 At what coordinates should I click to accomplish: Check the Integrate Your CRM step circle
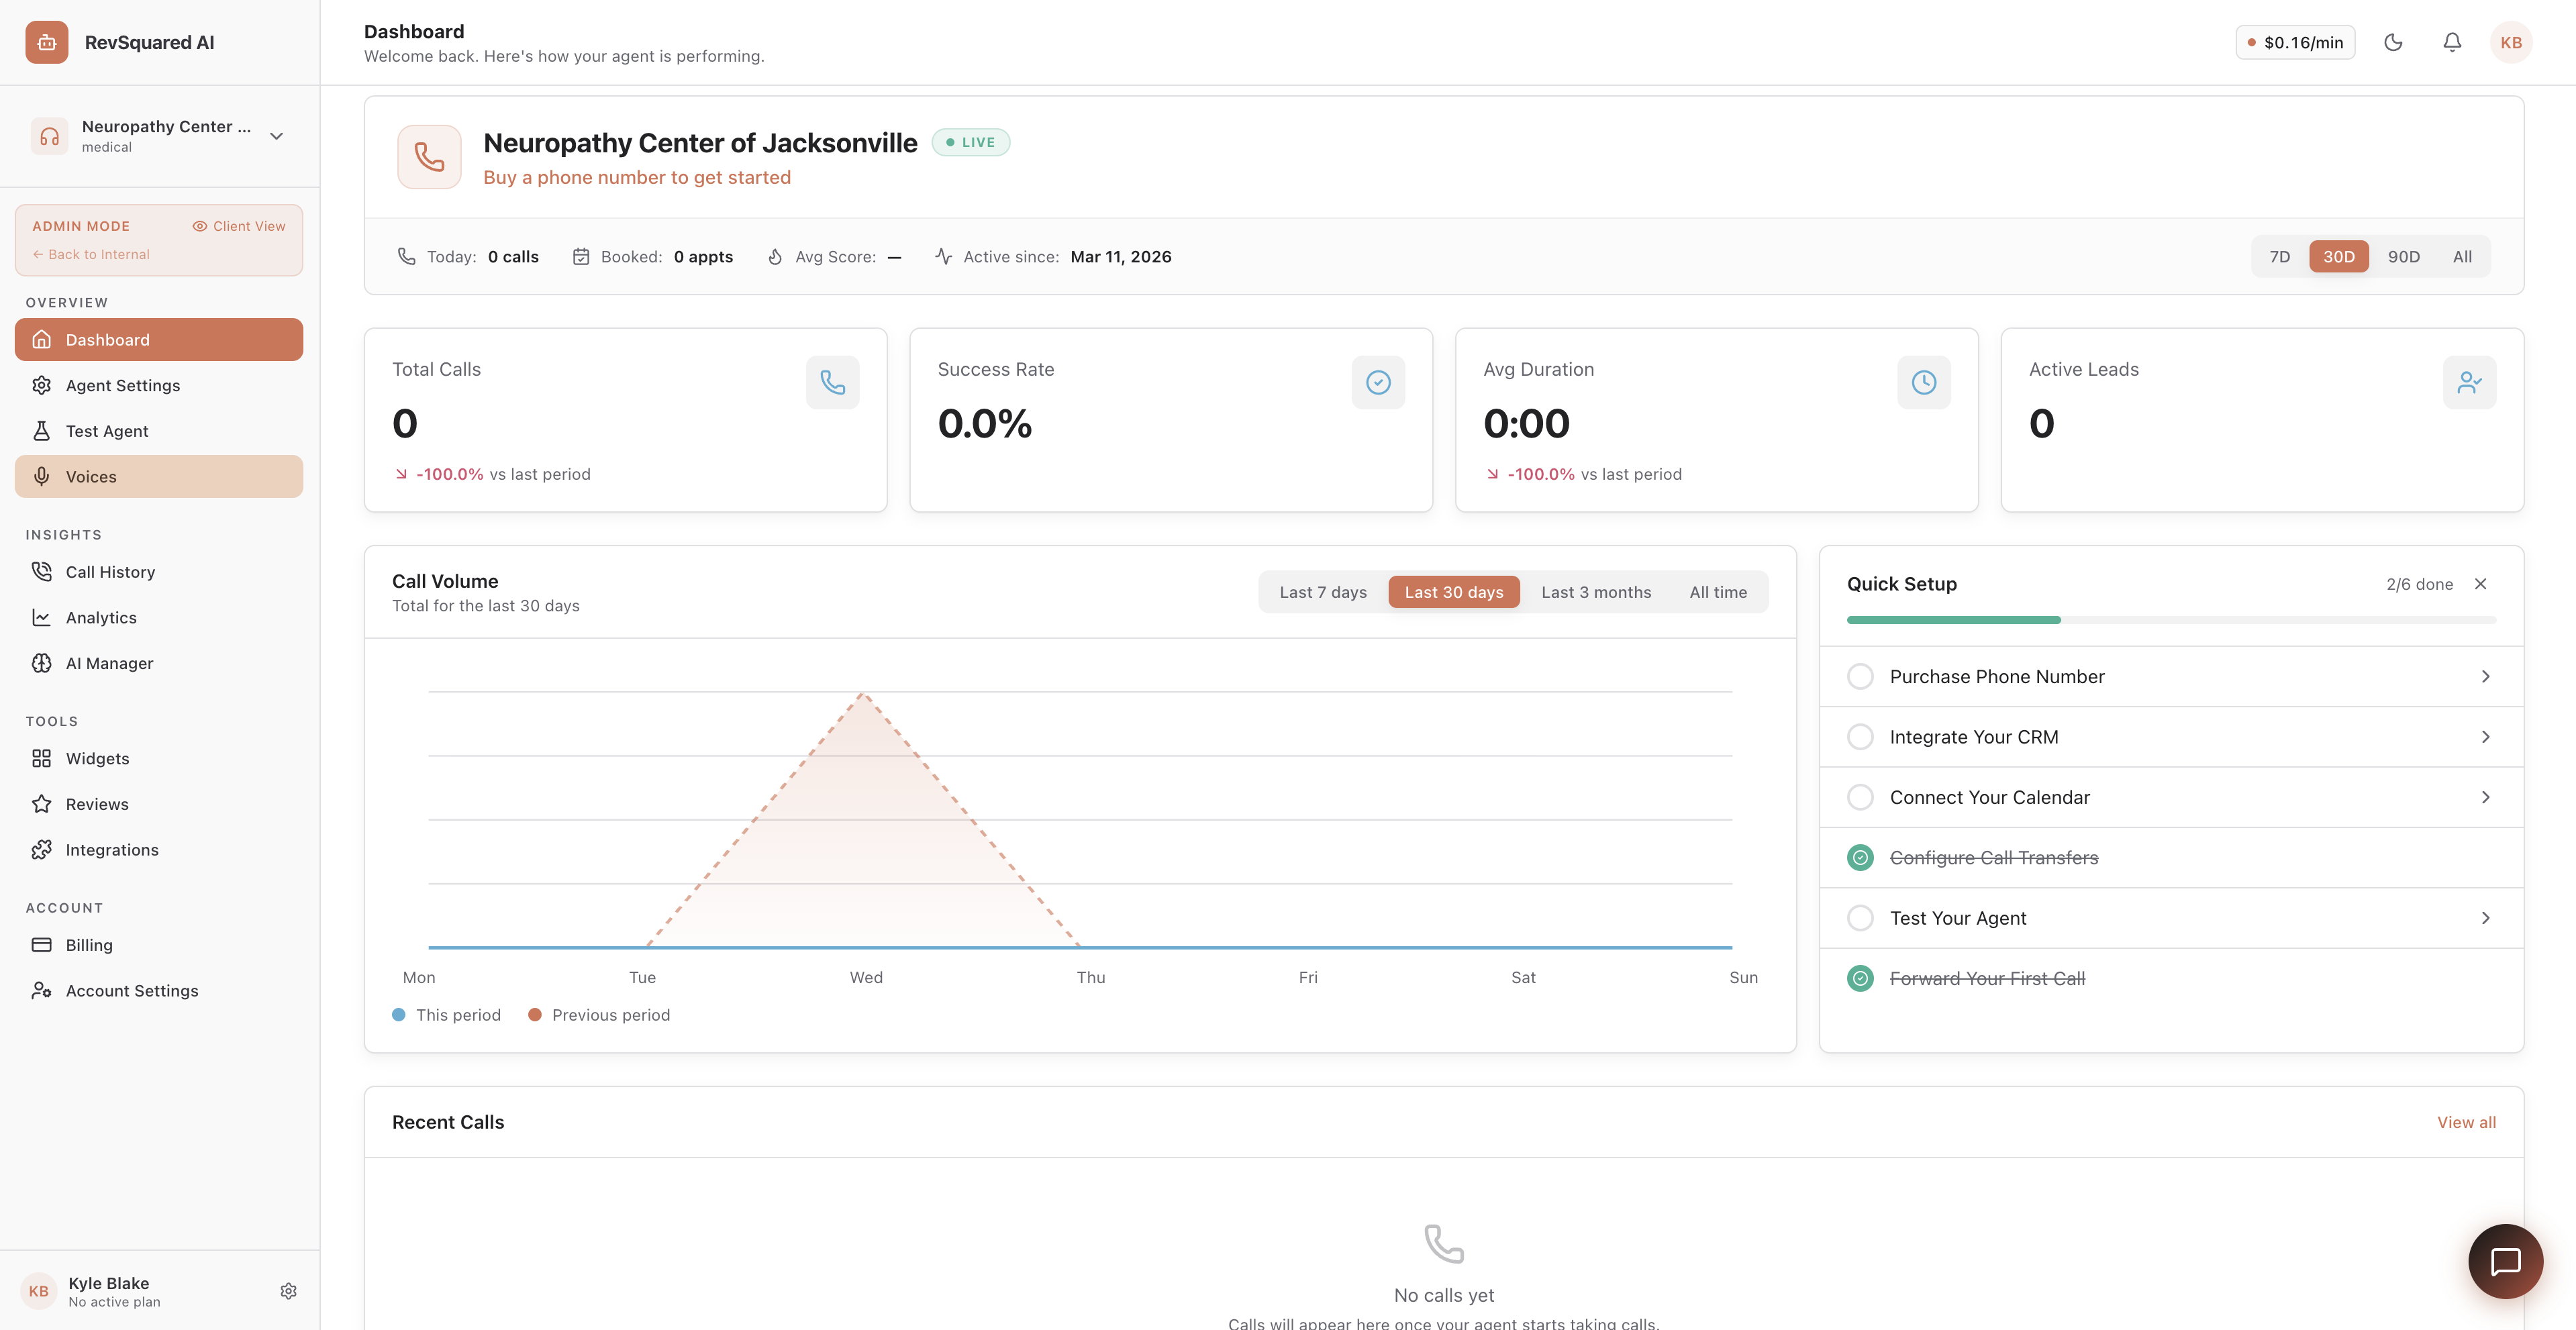click(x=1860, y=737)
